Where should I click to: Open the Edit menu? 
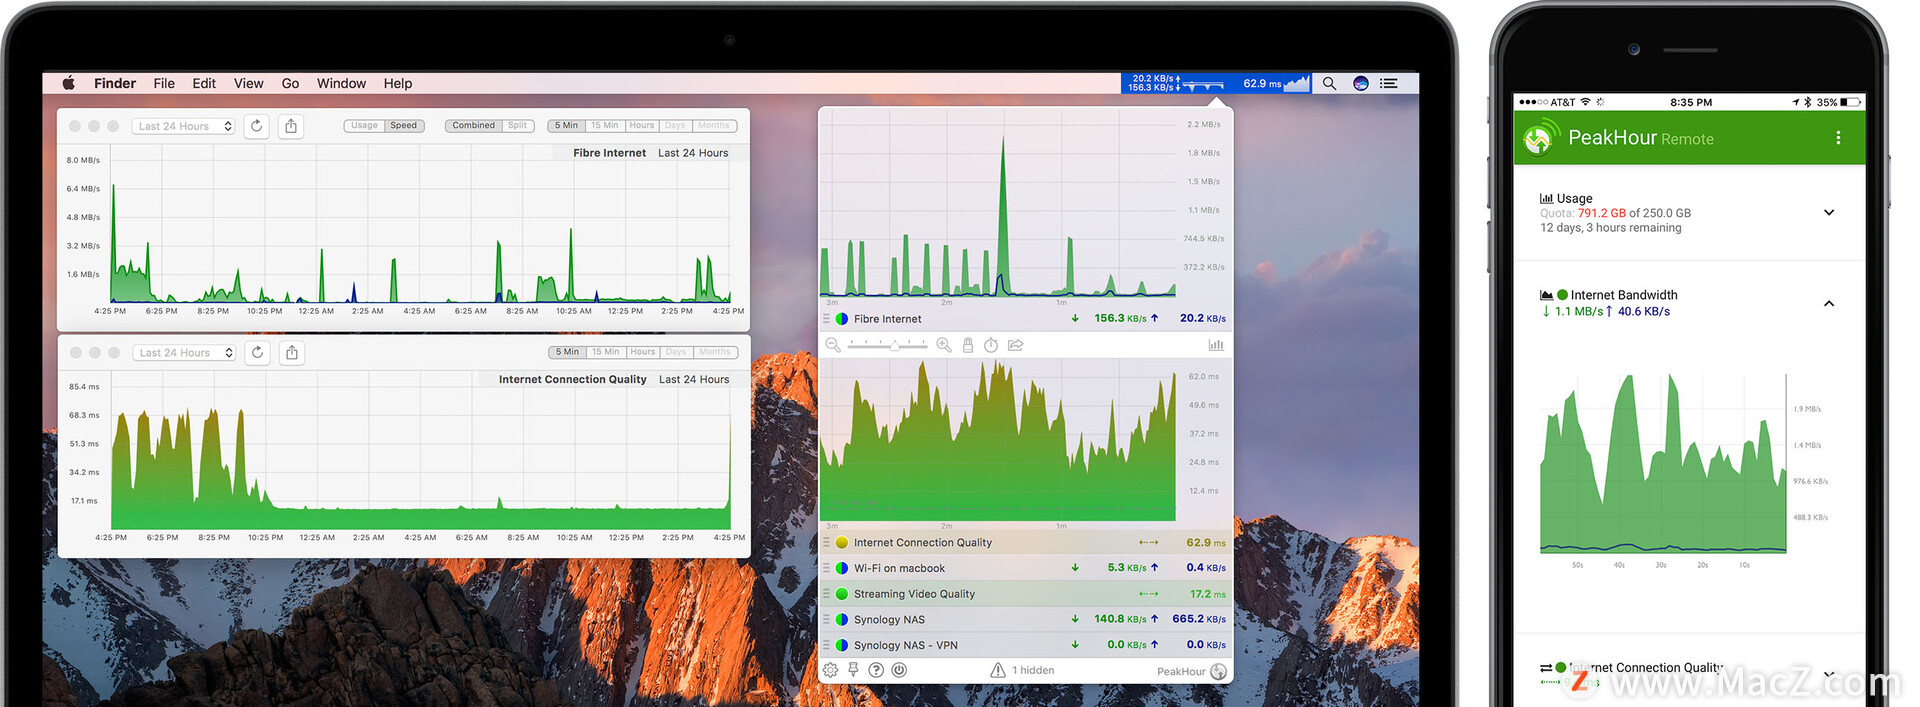pyautogui.click(x=204, y=83)
